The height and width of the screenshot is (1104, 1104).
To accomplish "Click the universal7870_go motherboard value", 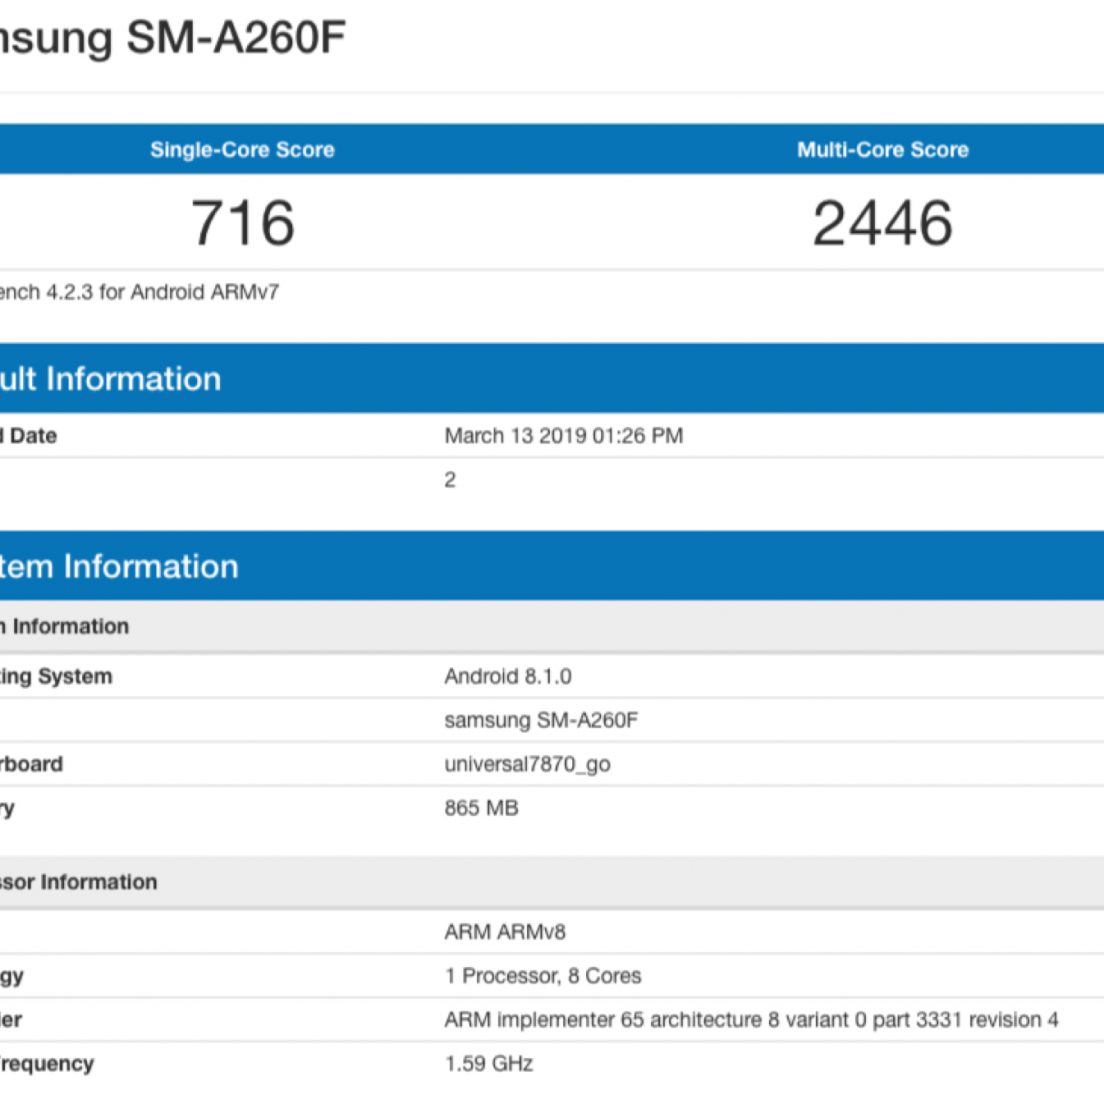I will tap(527, 765).
